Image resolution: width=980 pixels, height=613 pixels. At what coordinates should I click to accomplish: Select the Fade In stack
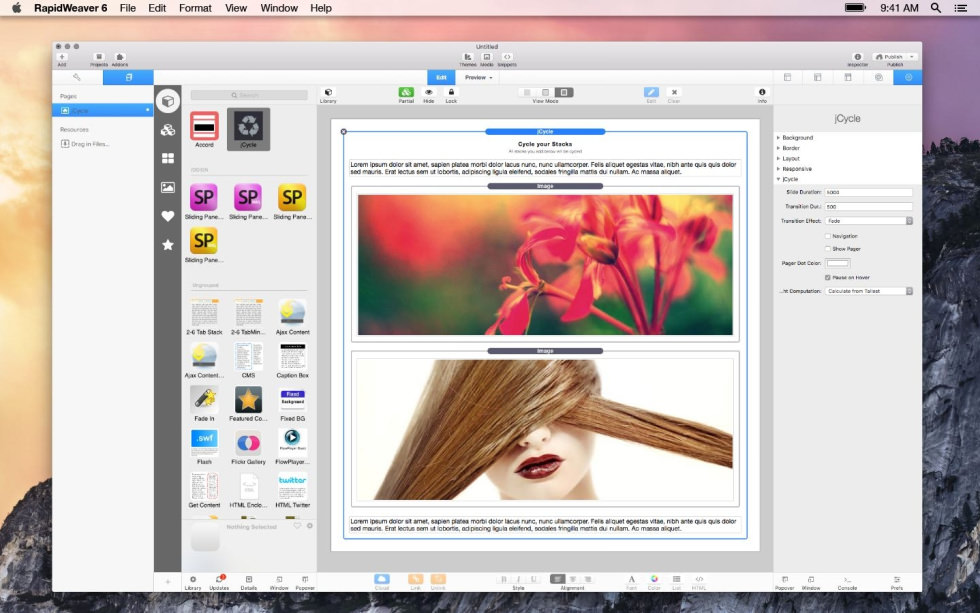204,404
